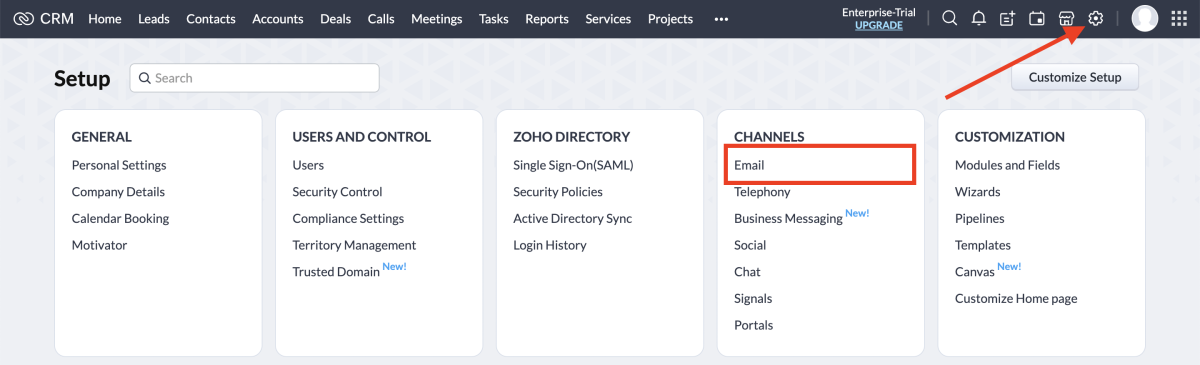
Task: Switch to the Accounts tab
Action: point(278,19)
